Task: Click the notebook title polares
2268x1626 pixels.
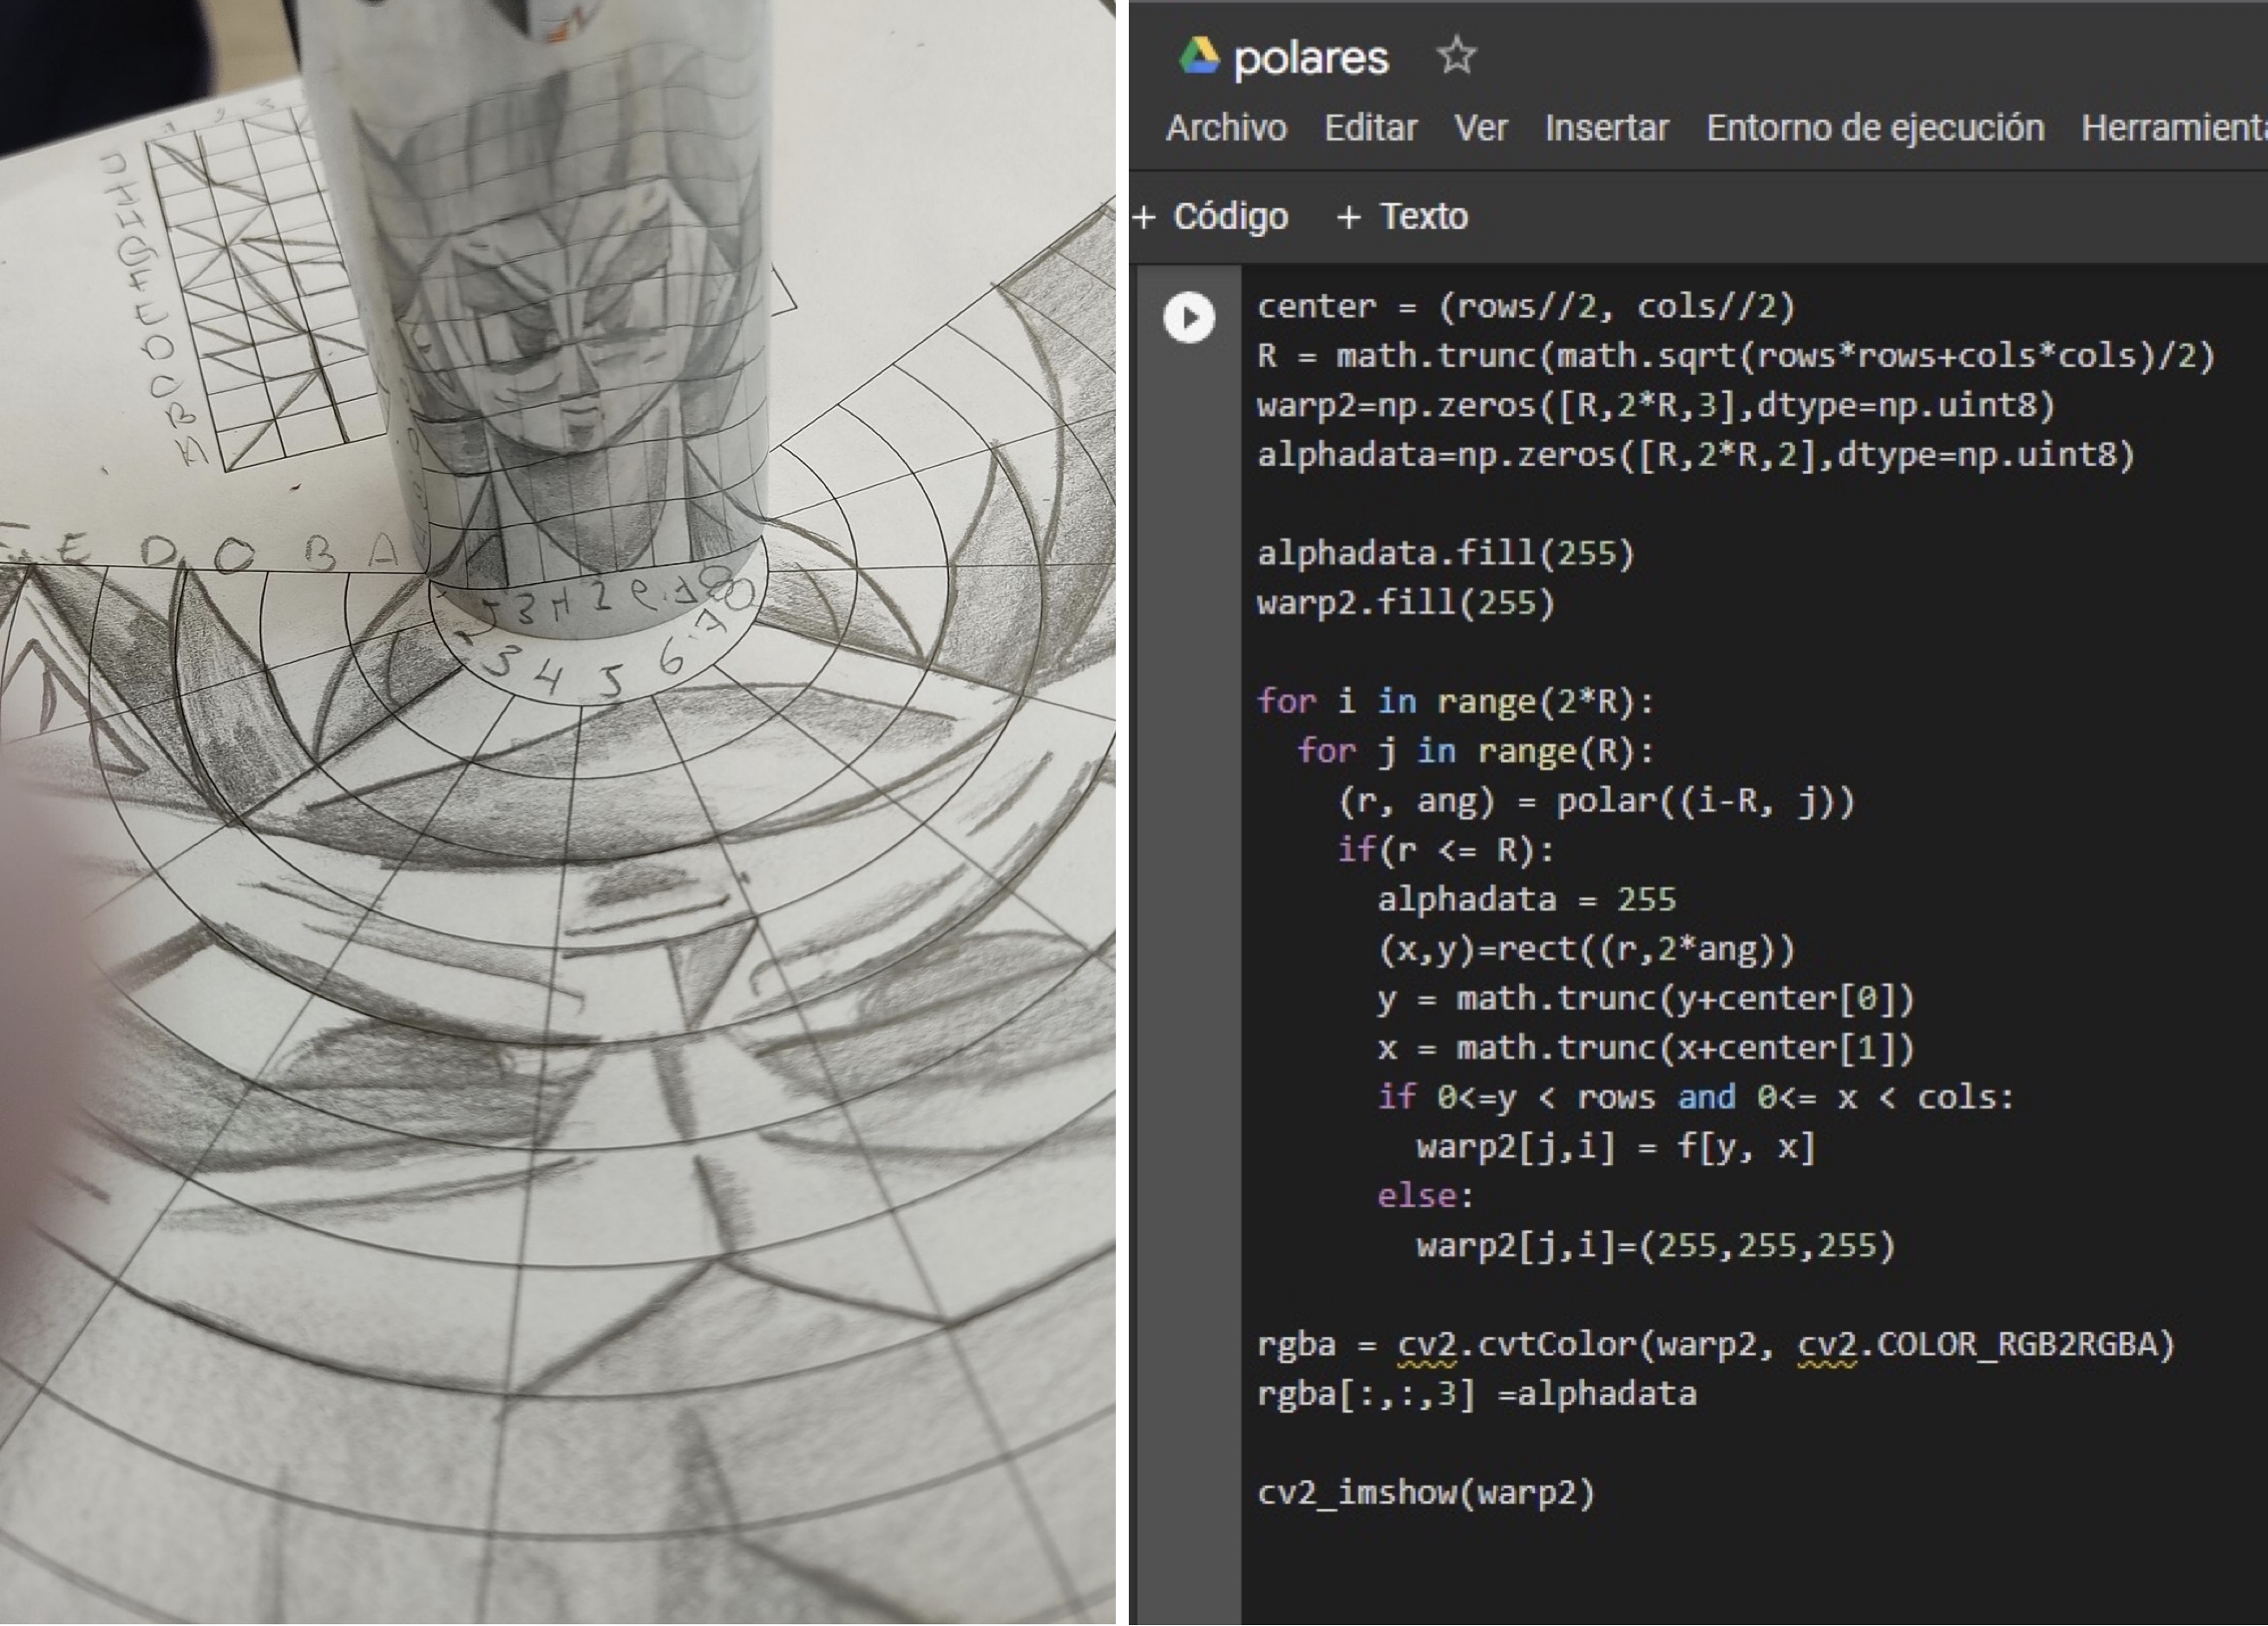Action: coord(1311,58)
